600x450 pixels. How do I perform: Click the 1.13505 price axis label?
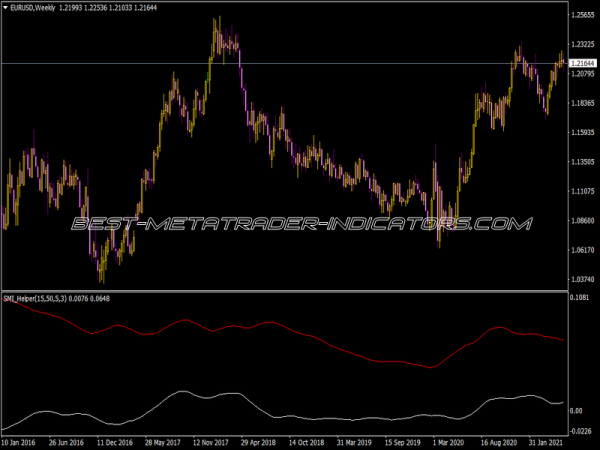coord(582,161)
